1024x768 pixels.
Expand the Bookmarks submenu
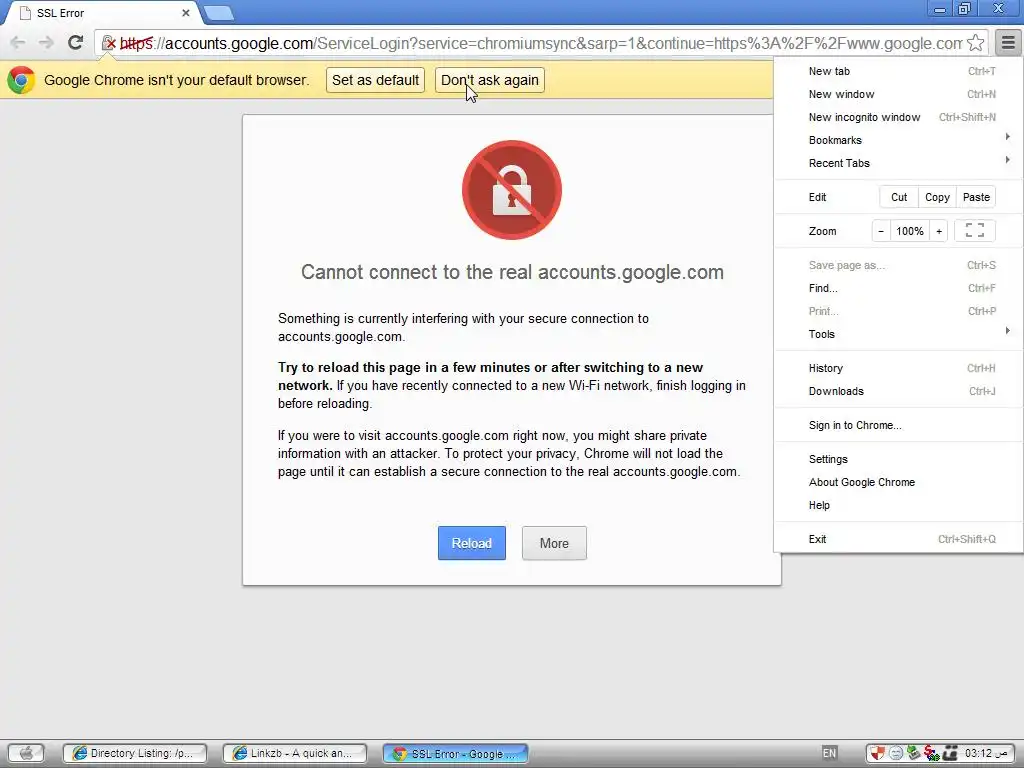click(899, 140)
